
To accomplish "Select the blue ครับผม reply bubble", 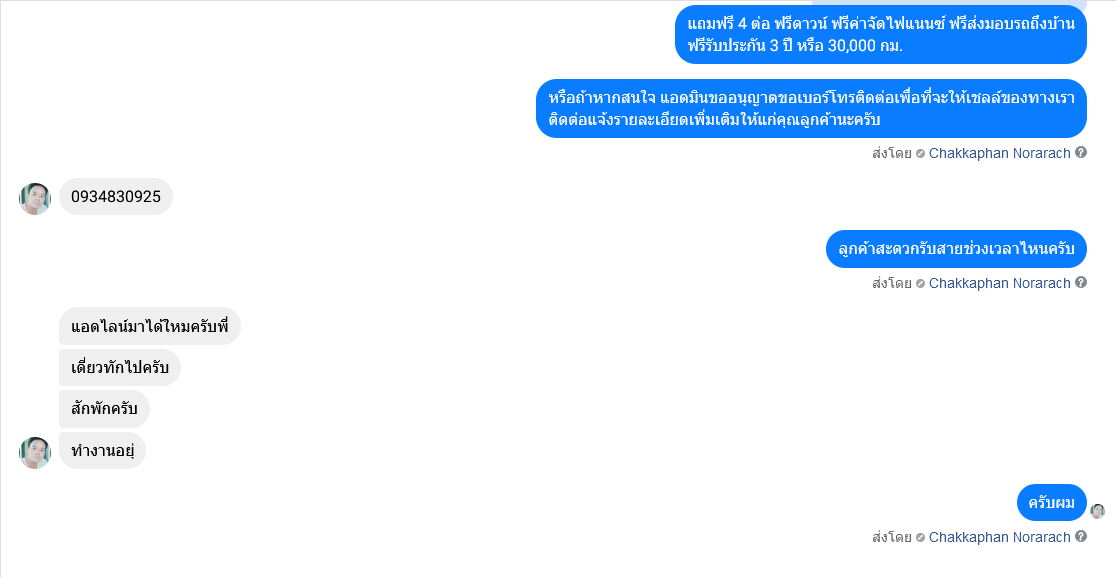I will (x=1052, y=503).
